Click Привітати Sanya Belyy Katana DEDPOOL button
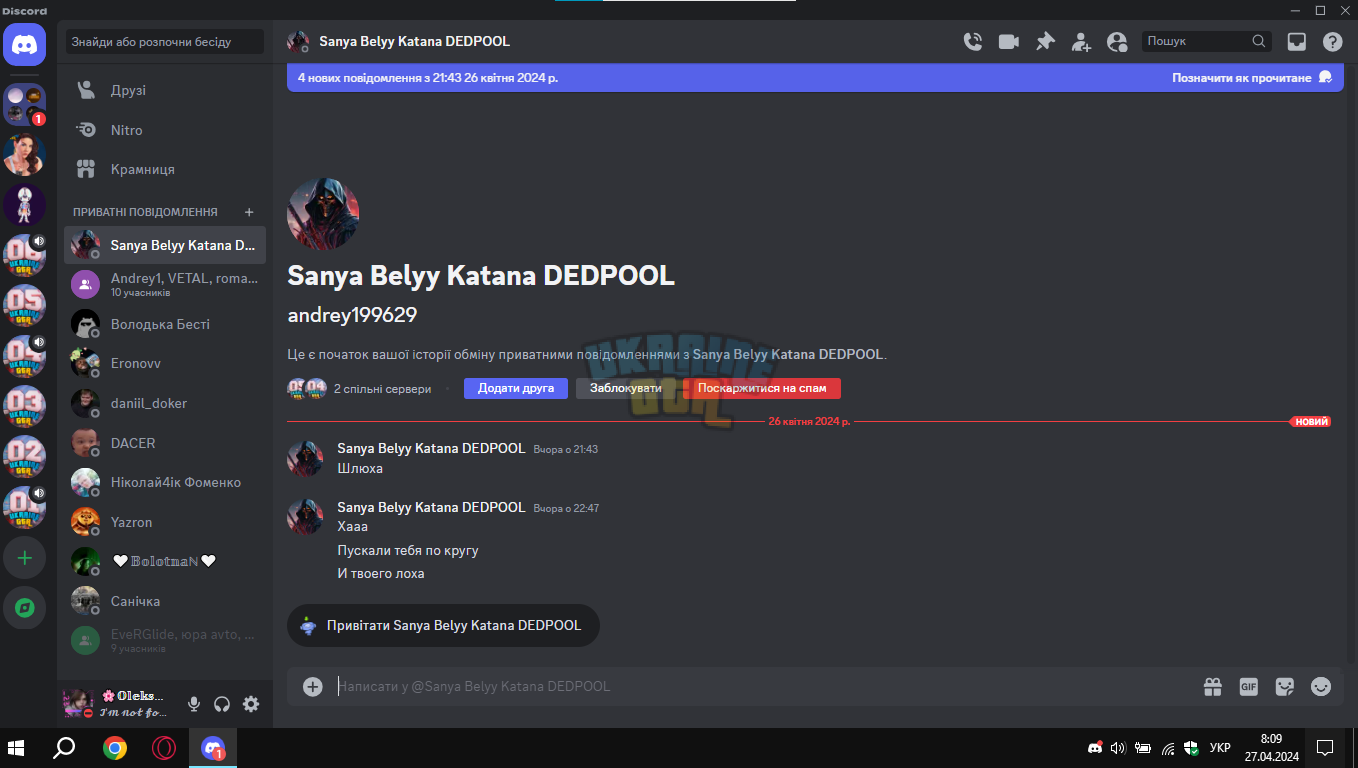The image size is (1358, 768). pos(443,625)
